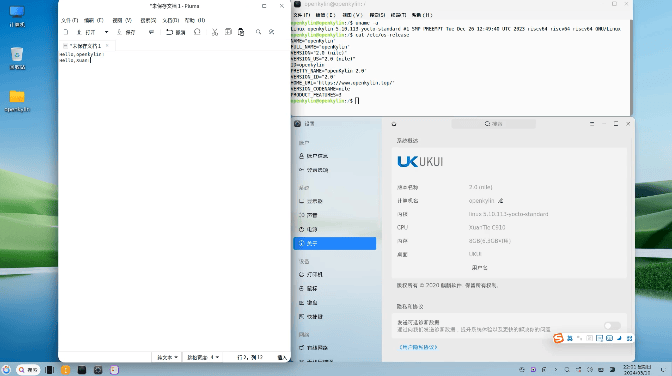Save the Pluma document using the toolbar save button
This screenshot has width=672, height=376.
point(126,32)
